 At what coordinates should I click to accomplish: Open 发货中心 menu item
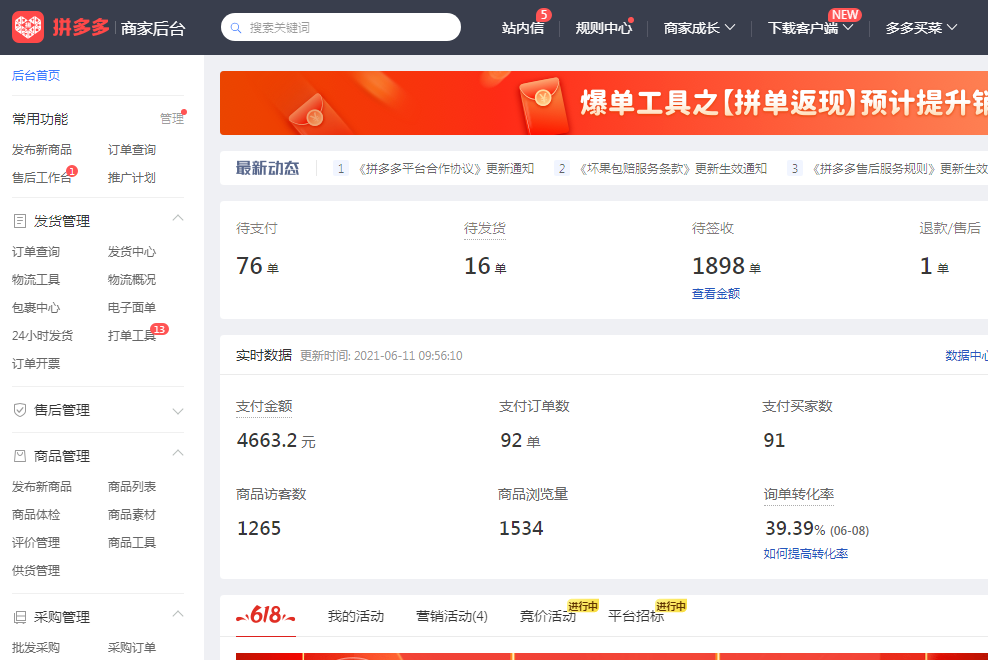[x=132, y=252]
